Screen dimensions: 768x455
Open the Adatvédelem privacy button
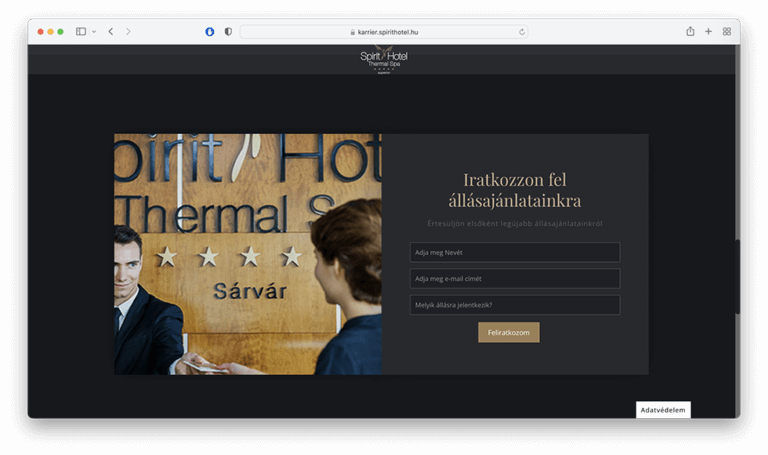pyautogui.click(x=663, y=410)
